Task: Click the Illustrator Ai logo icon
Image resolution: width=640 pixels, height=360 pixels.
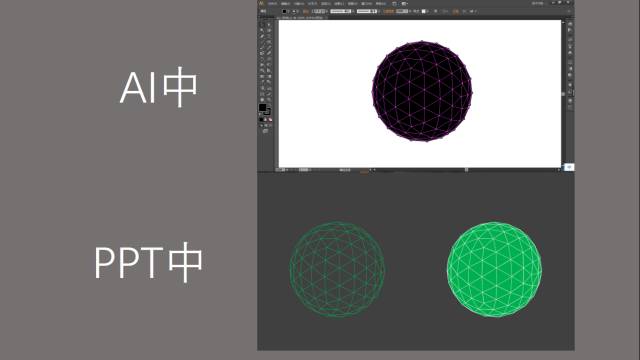Action: (261, 3)
